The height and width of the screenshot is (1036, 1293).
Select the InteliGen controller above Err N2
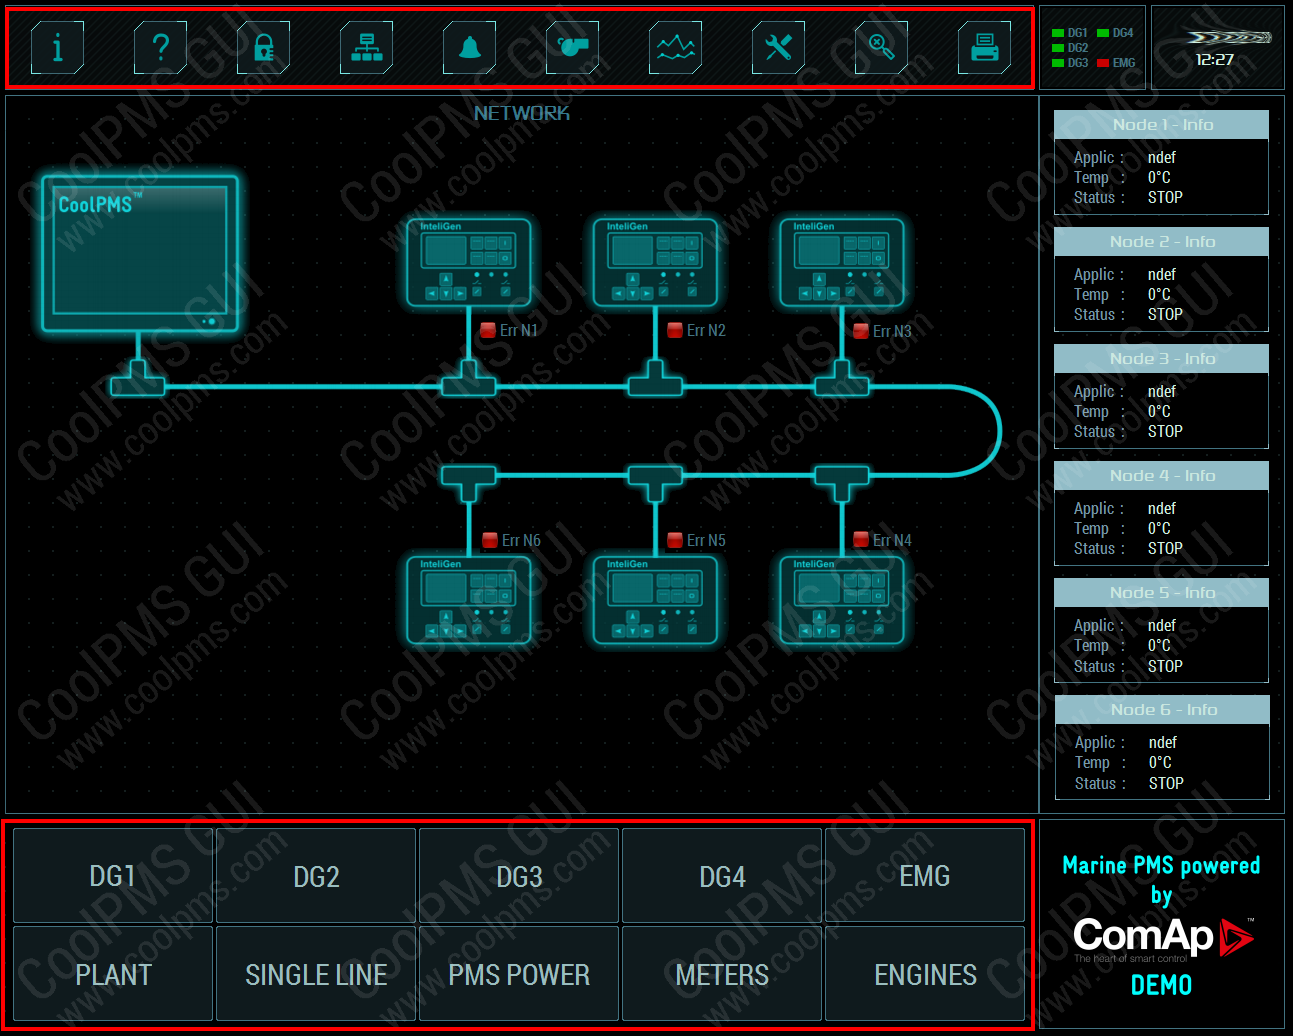(655, 262)
